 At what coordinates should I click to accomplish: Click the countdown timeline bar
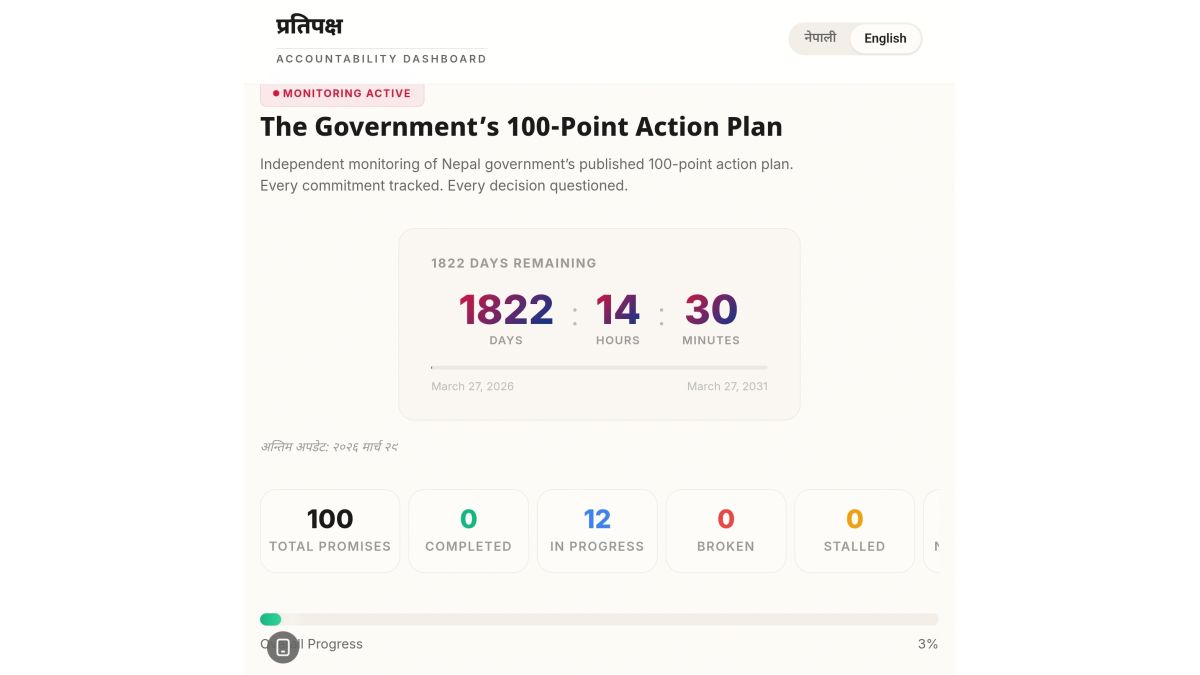[599, 368]
